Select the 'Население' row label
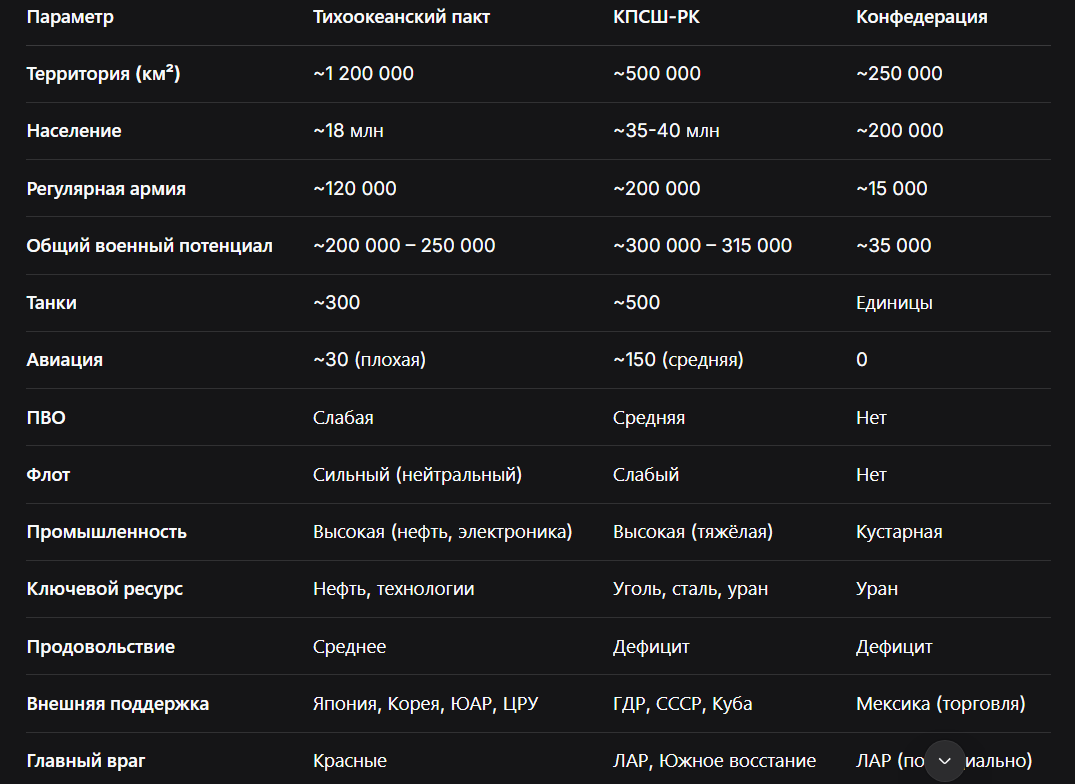Image resolution: width=1075 pixels, height=784 pixels. coord(74,131)
